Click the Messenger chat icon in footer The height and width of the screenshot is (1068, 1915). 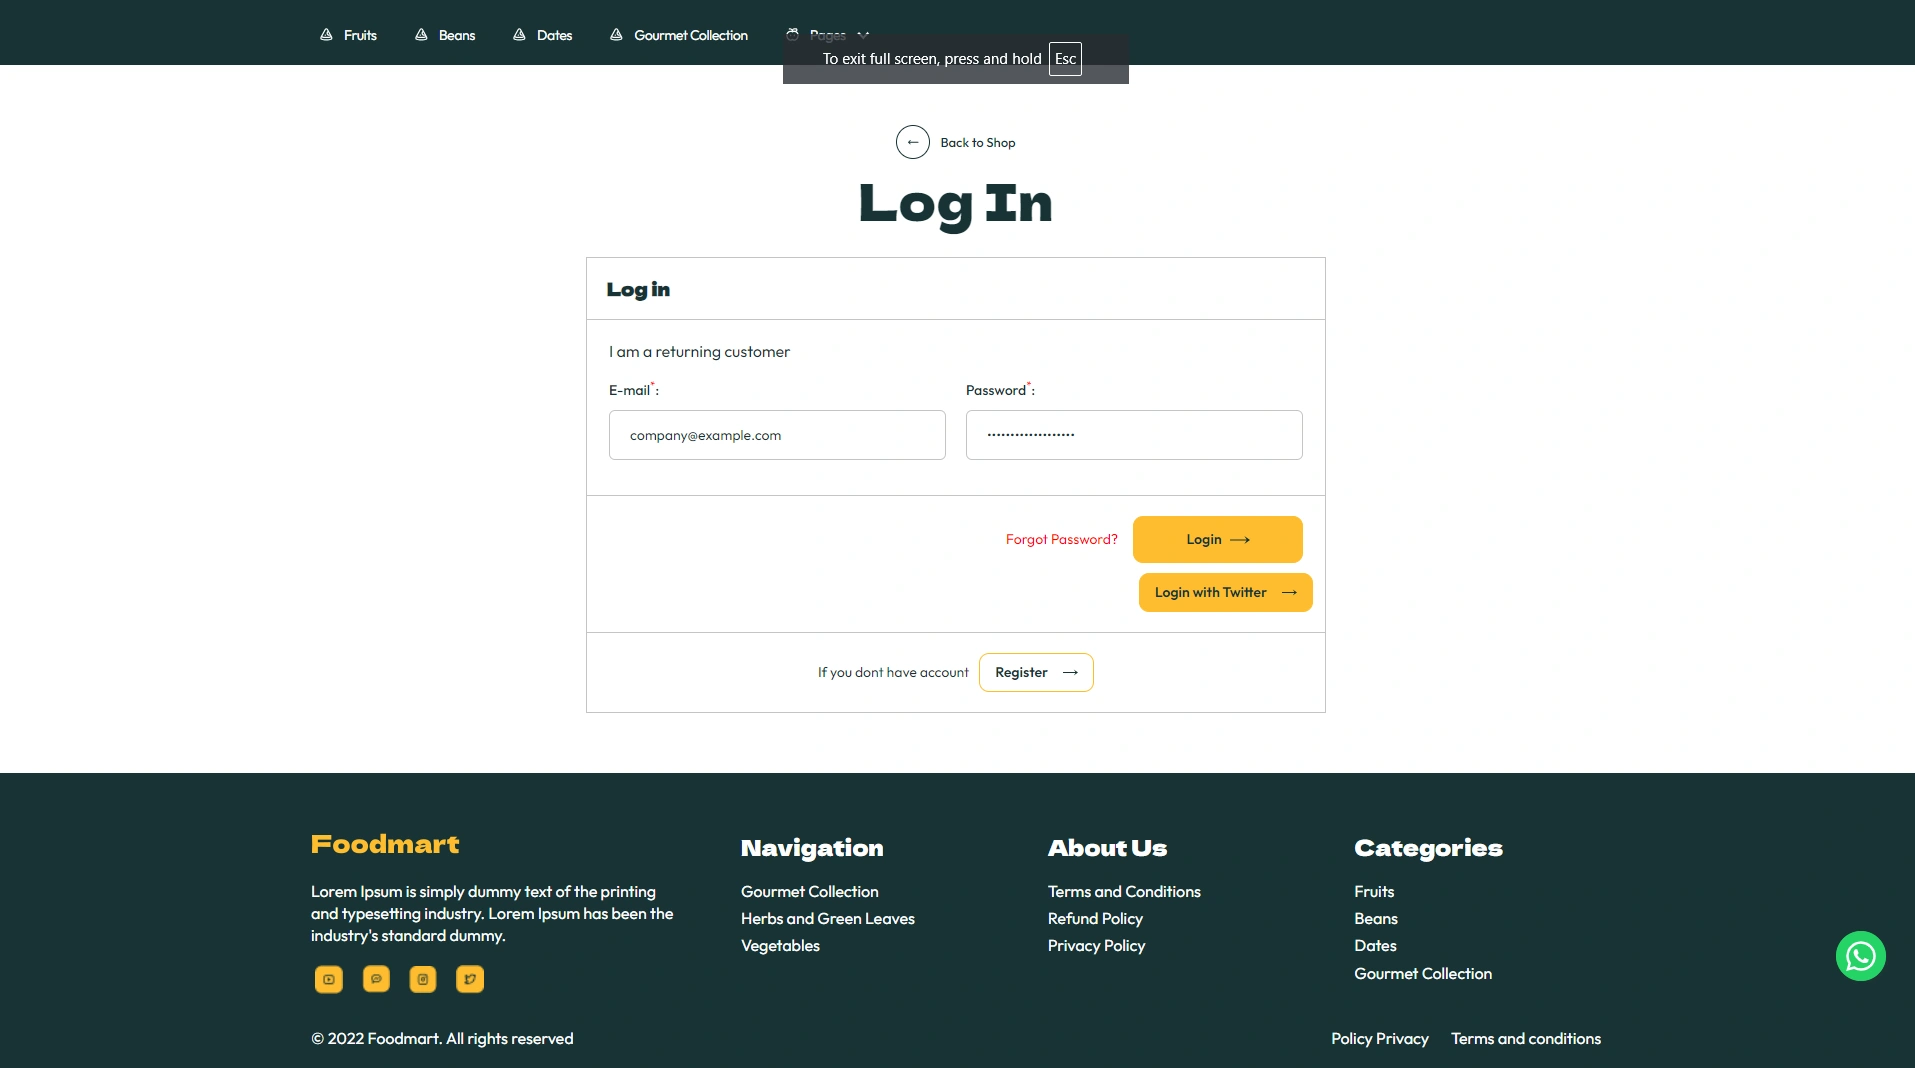tap(376, 979)
